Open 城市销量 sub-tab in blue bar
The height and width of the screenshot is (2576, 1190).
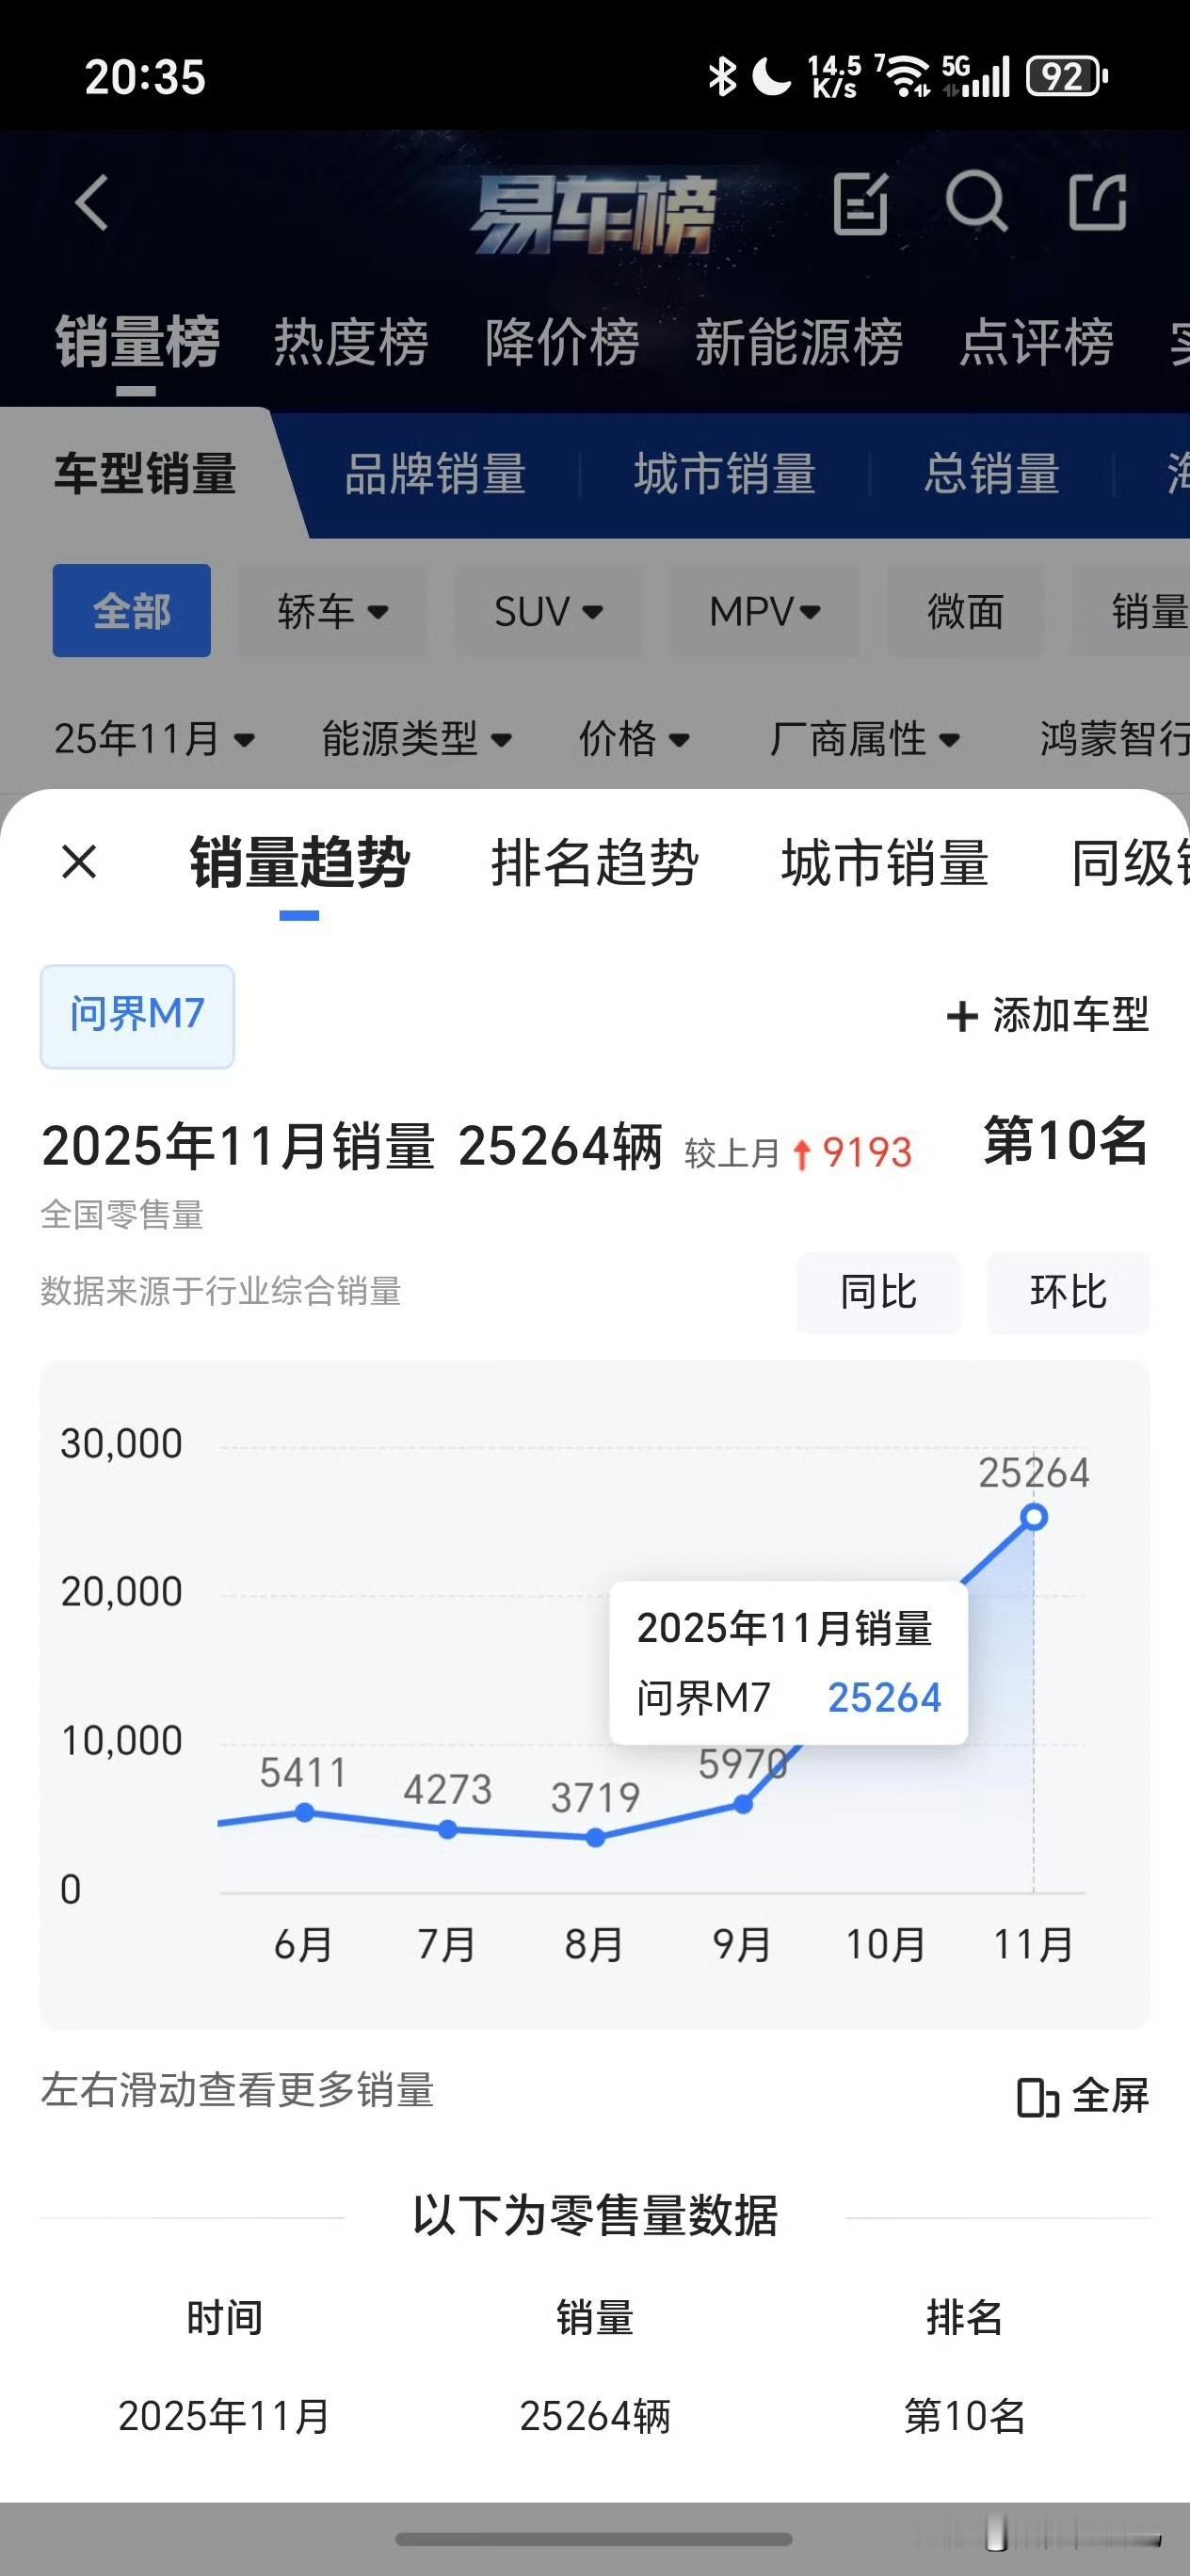(725, 473)
